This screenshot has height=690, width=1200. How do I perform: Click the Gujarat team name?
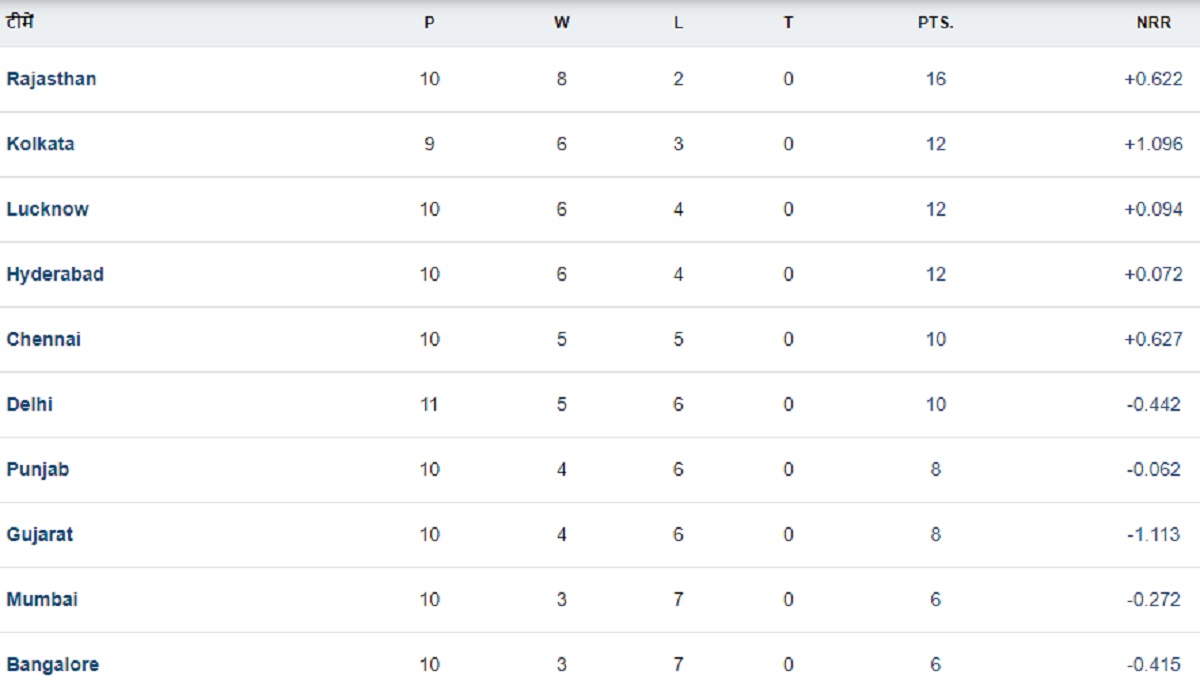click(x=39, y=534)
